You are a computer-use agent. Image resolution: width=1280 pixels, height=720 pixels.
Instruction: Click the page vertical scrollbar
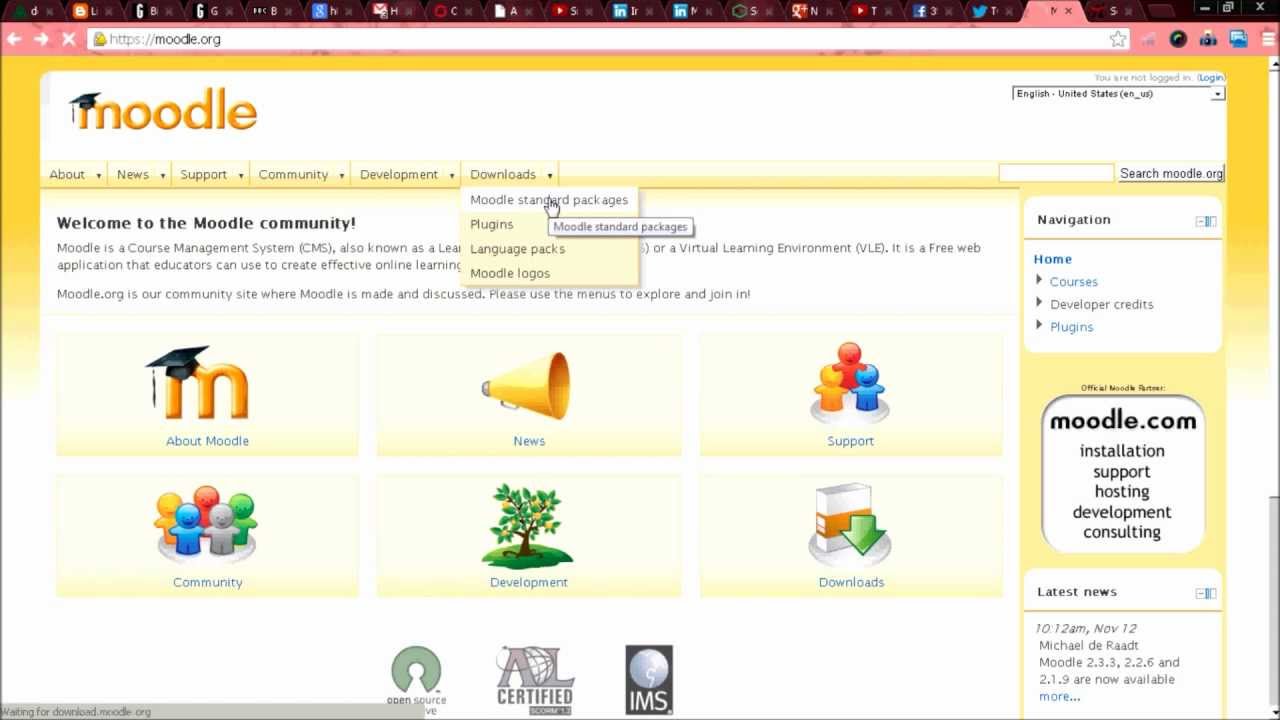click(x=1273, y=389)
